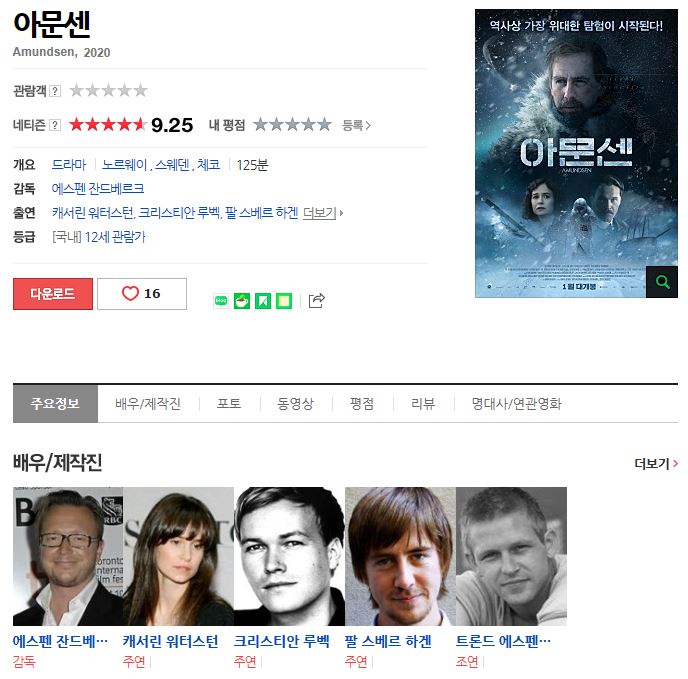
Task: Click the green bookmark share icon
Action: 263,301
